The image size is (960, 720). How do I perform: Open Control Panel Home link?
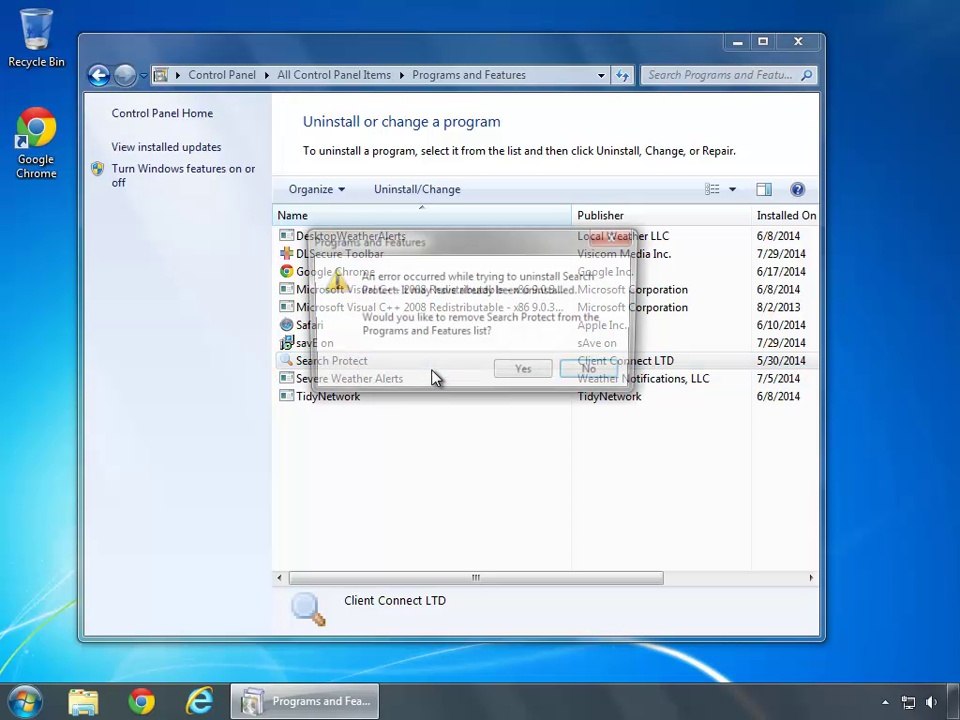[162, 113]
